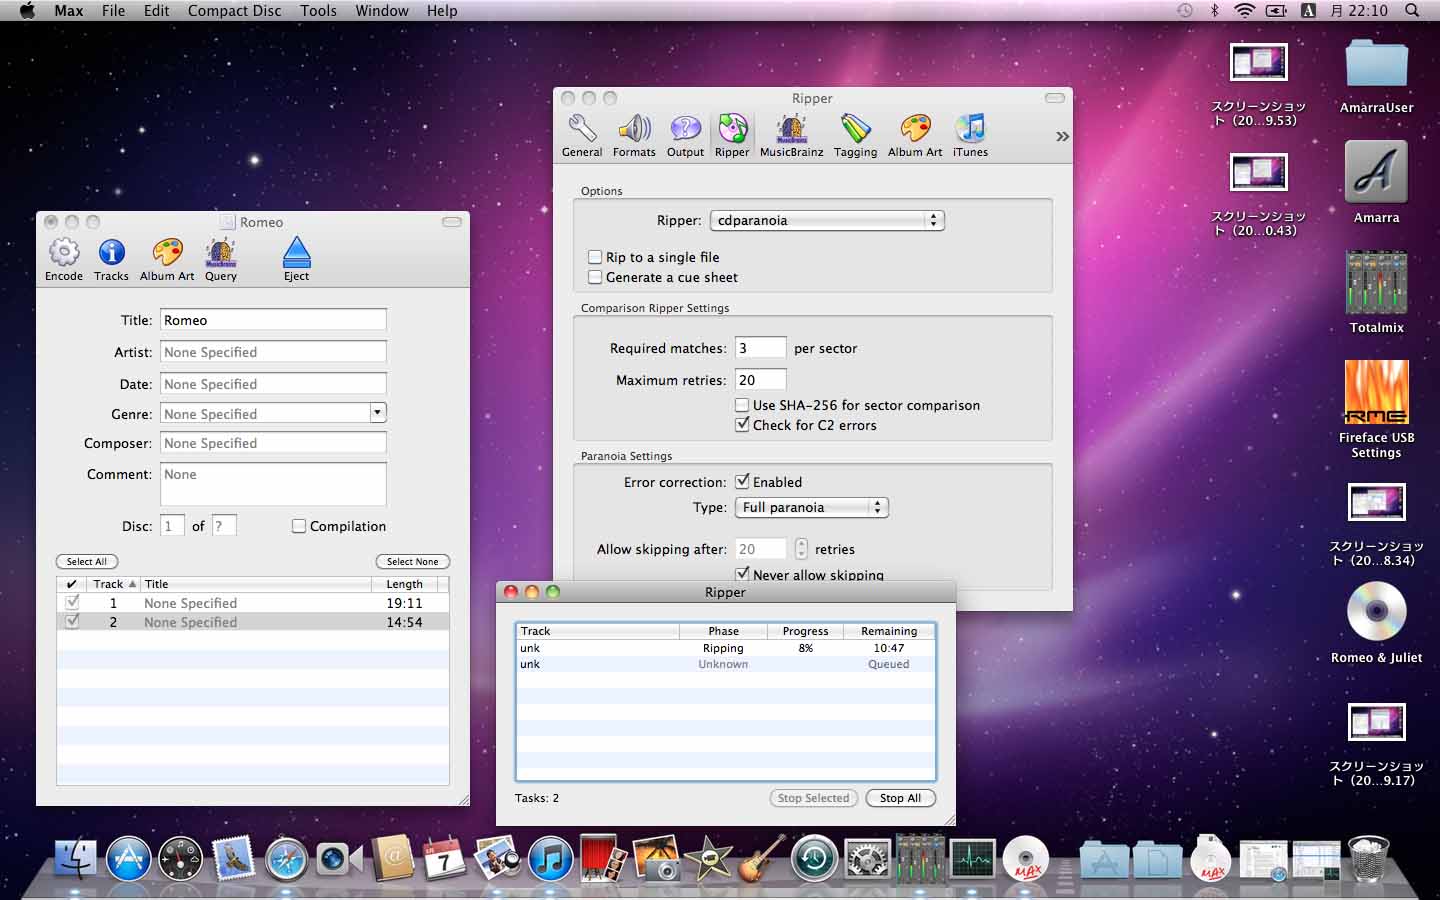
Task: Expand the Genre combo box arrow
Action: pyautogui.click(x=377, y=412)
